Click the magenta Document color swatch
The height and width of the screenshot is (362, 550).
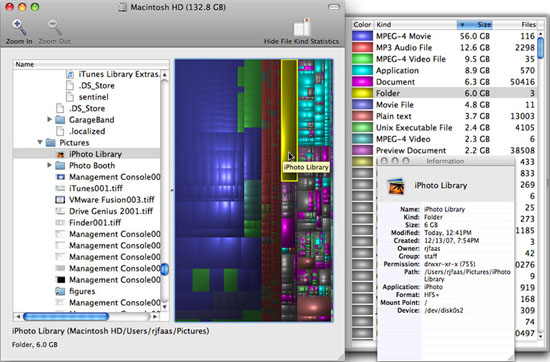[362, 82]
